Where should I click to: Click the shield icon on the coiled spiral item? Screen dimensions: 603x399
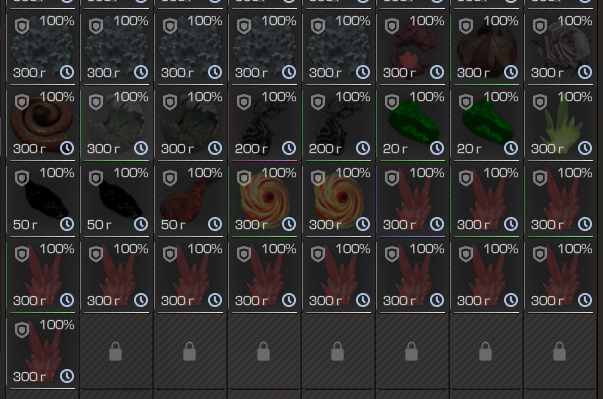pos(22,102)
